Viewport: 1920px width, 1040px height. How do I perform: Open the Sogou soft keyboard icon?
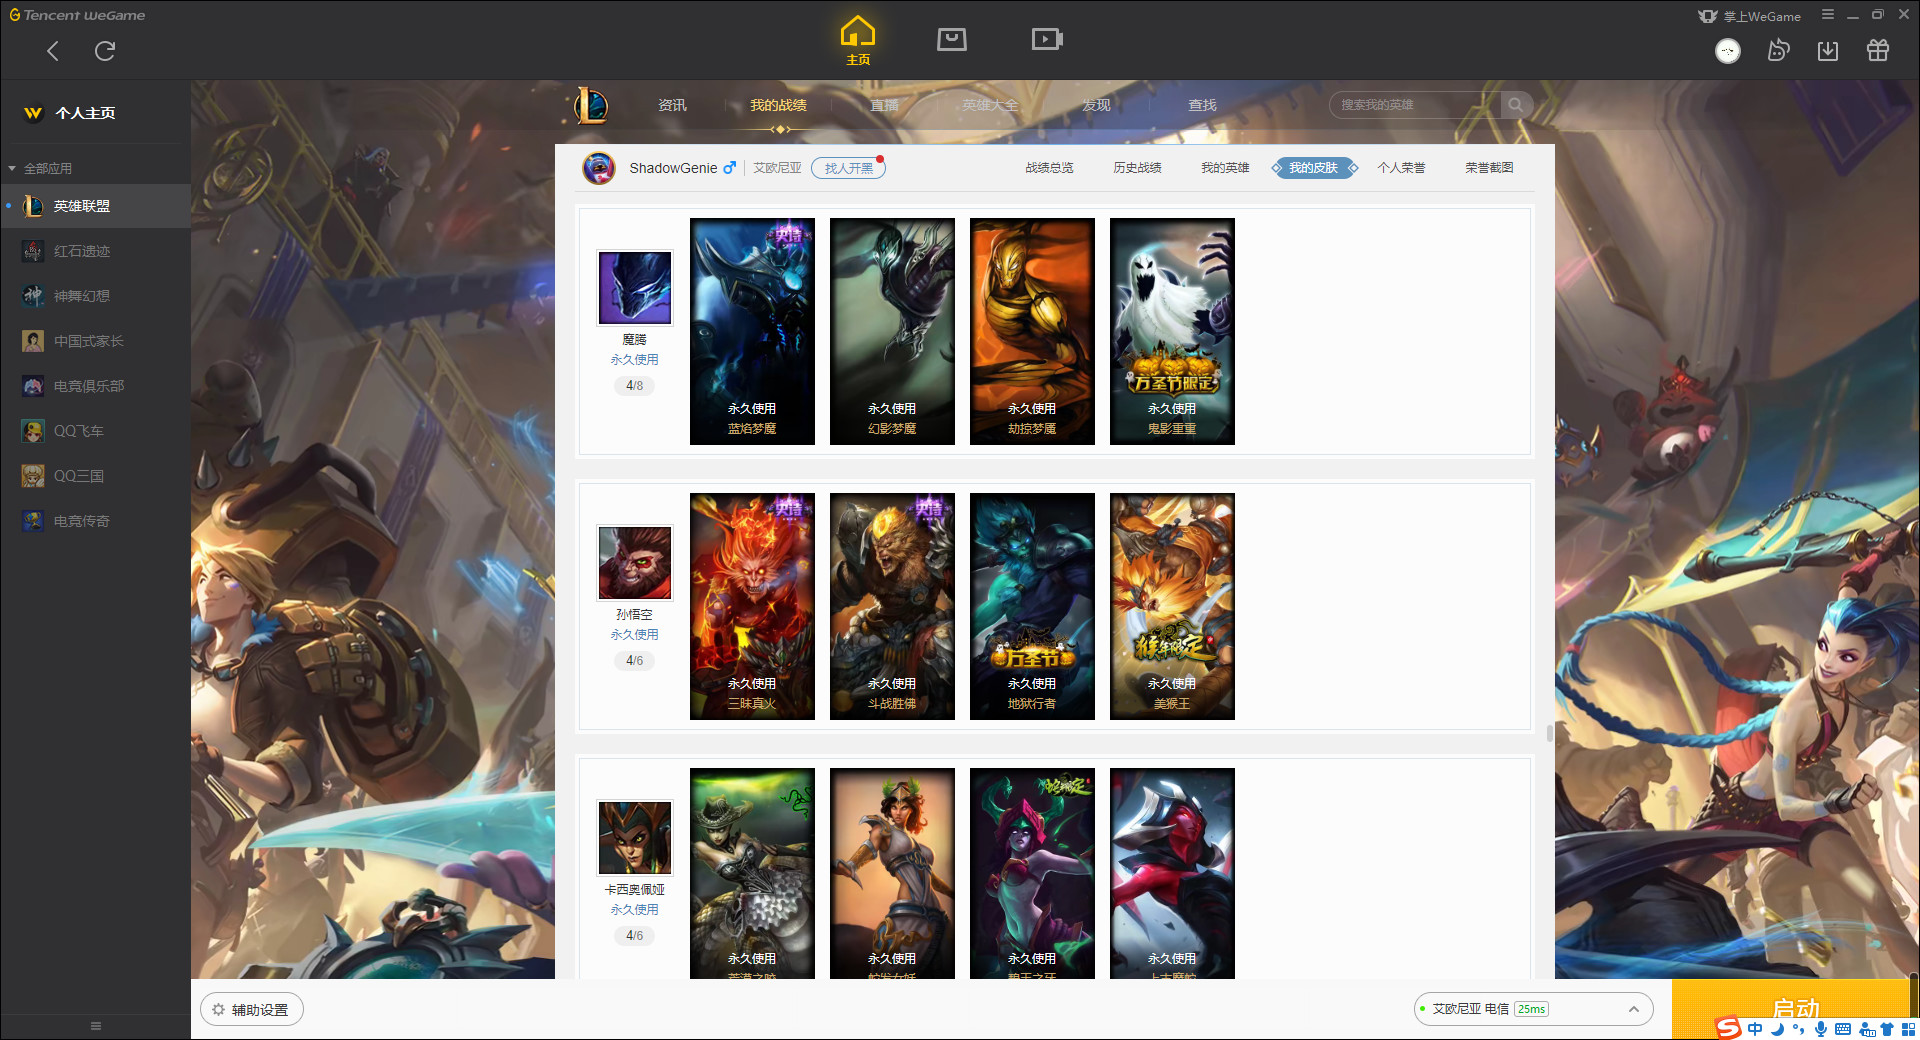pyautogui.click(x=1843, y=1029)
